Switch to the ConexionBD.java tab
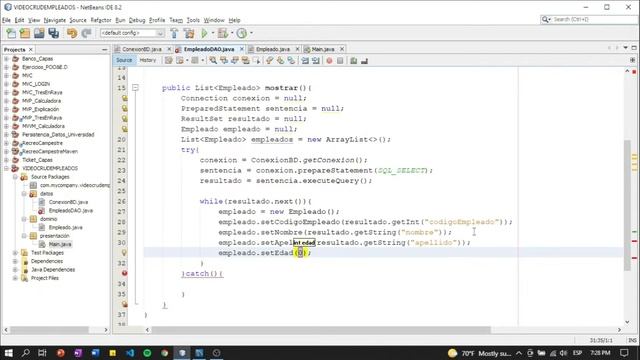This screenshot has width=640, height=360. tap(142, 49)
